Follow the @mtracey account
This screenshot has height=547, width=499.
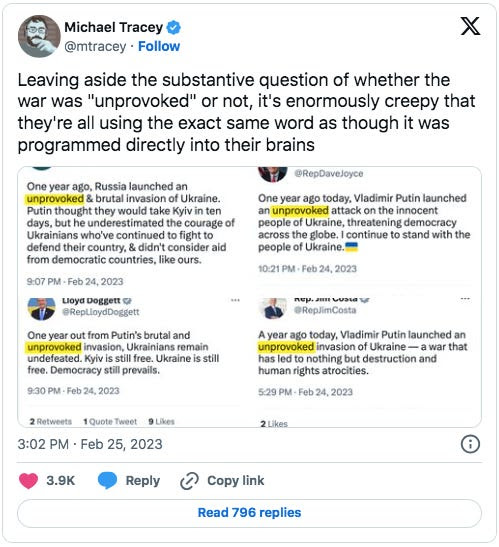click(x=159, y=46)
